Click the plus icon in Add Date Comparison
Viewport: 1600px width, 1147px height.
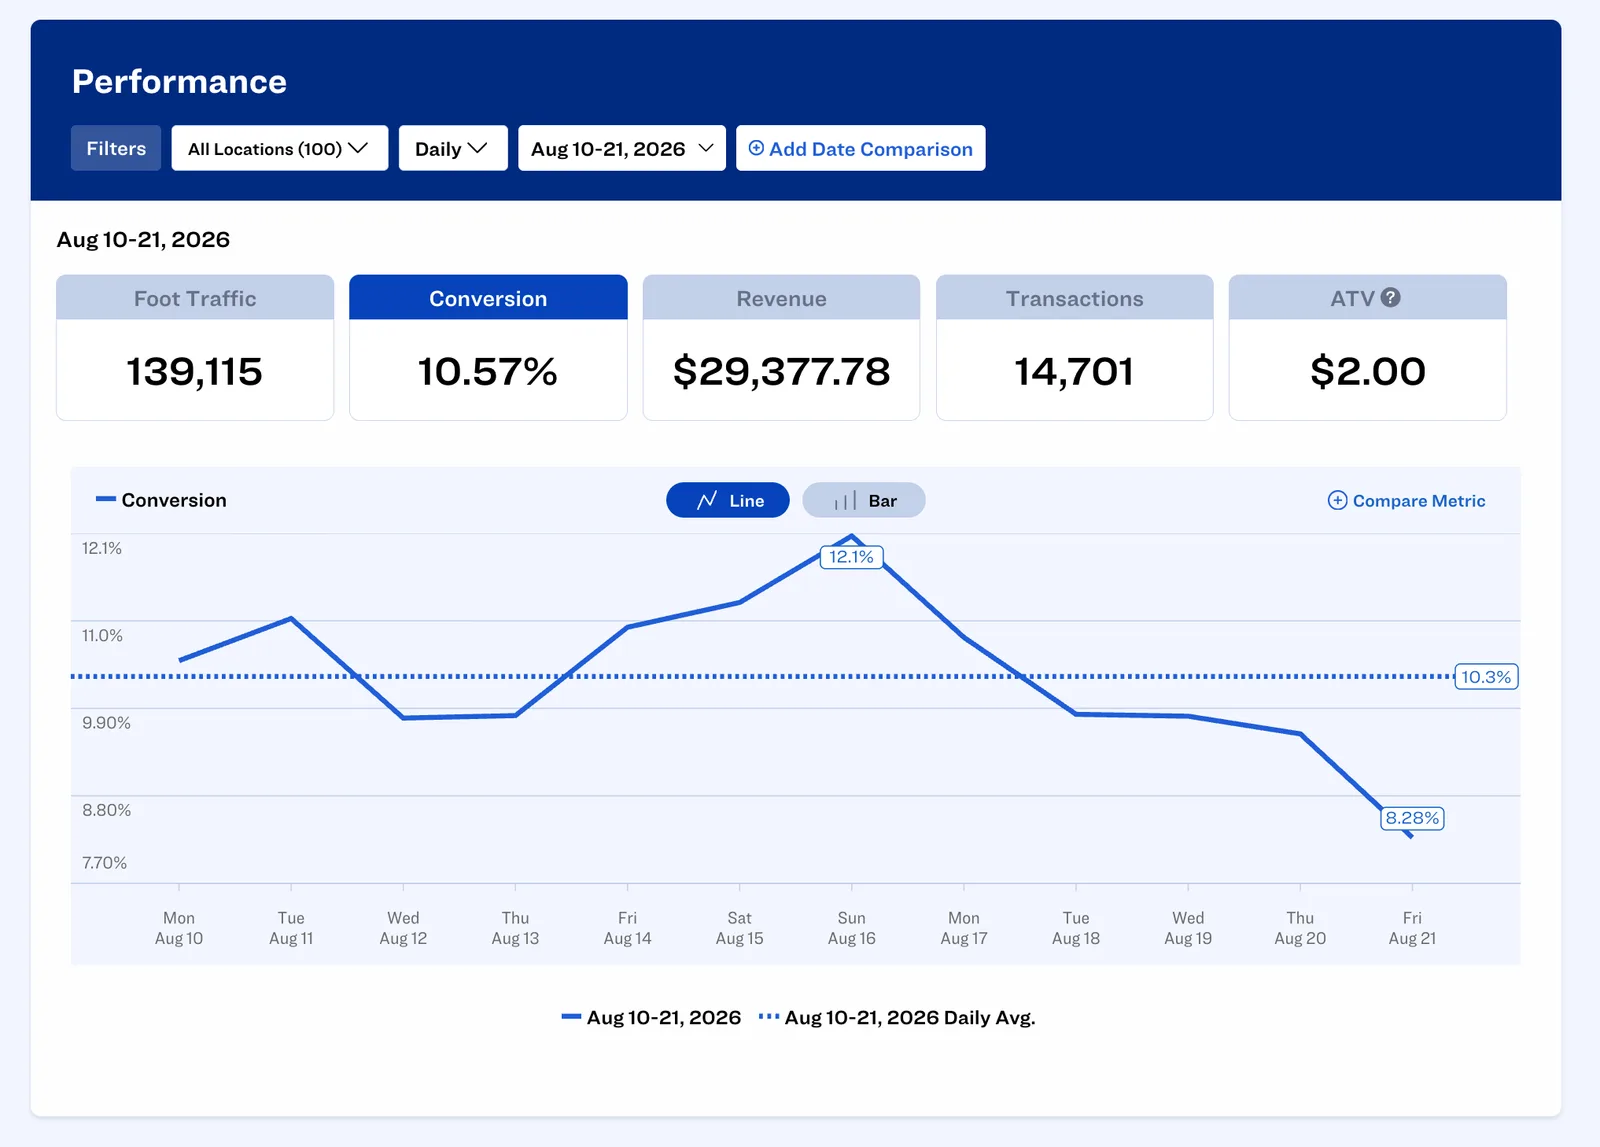coord(757,148)
